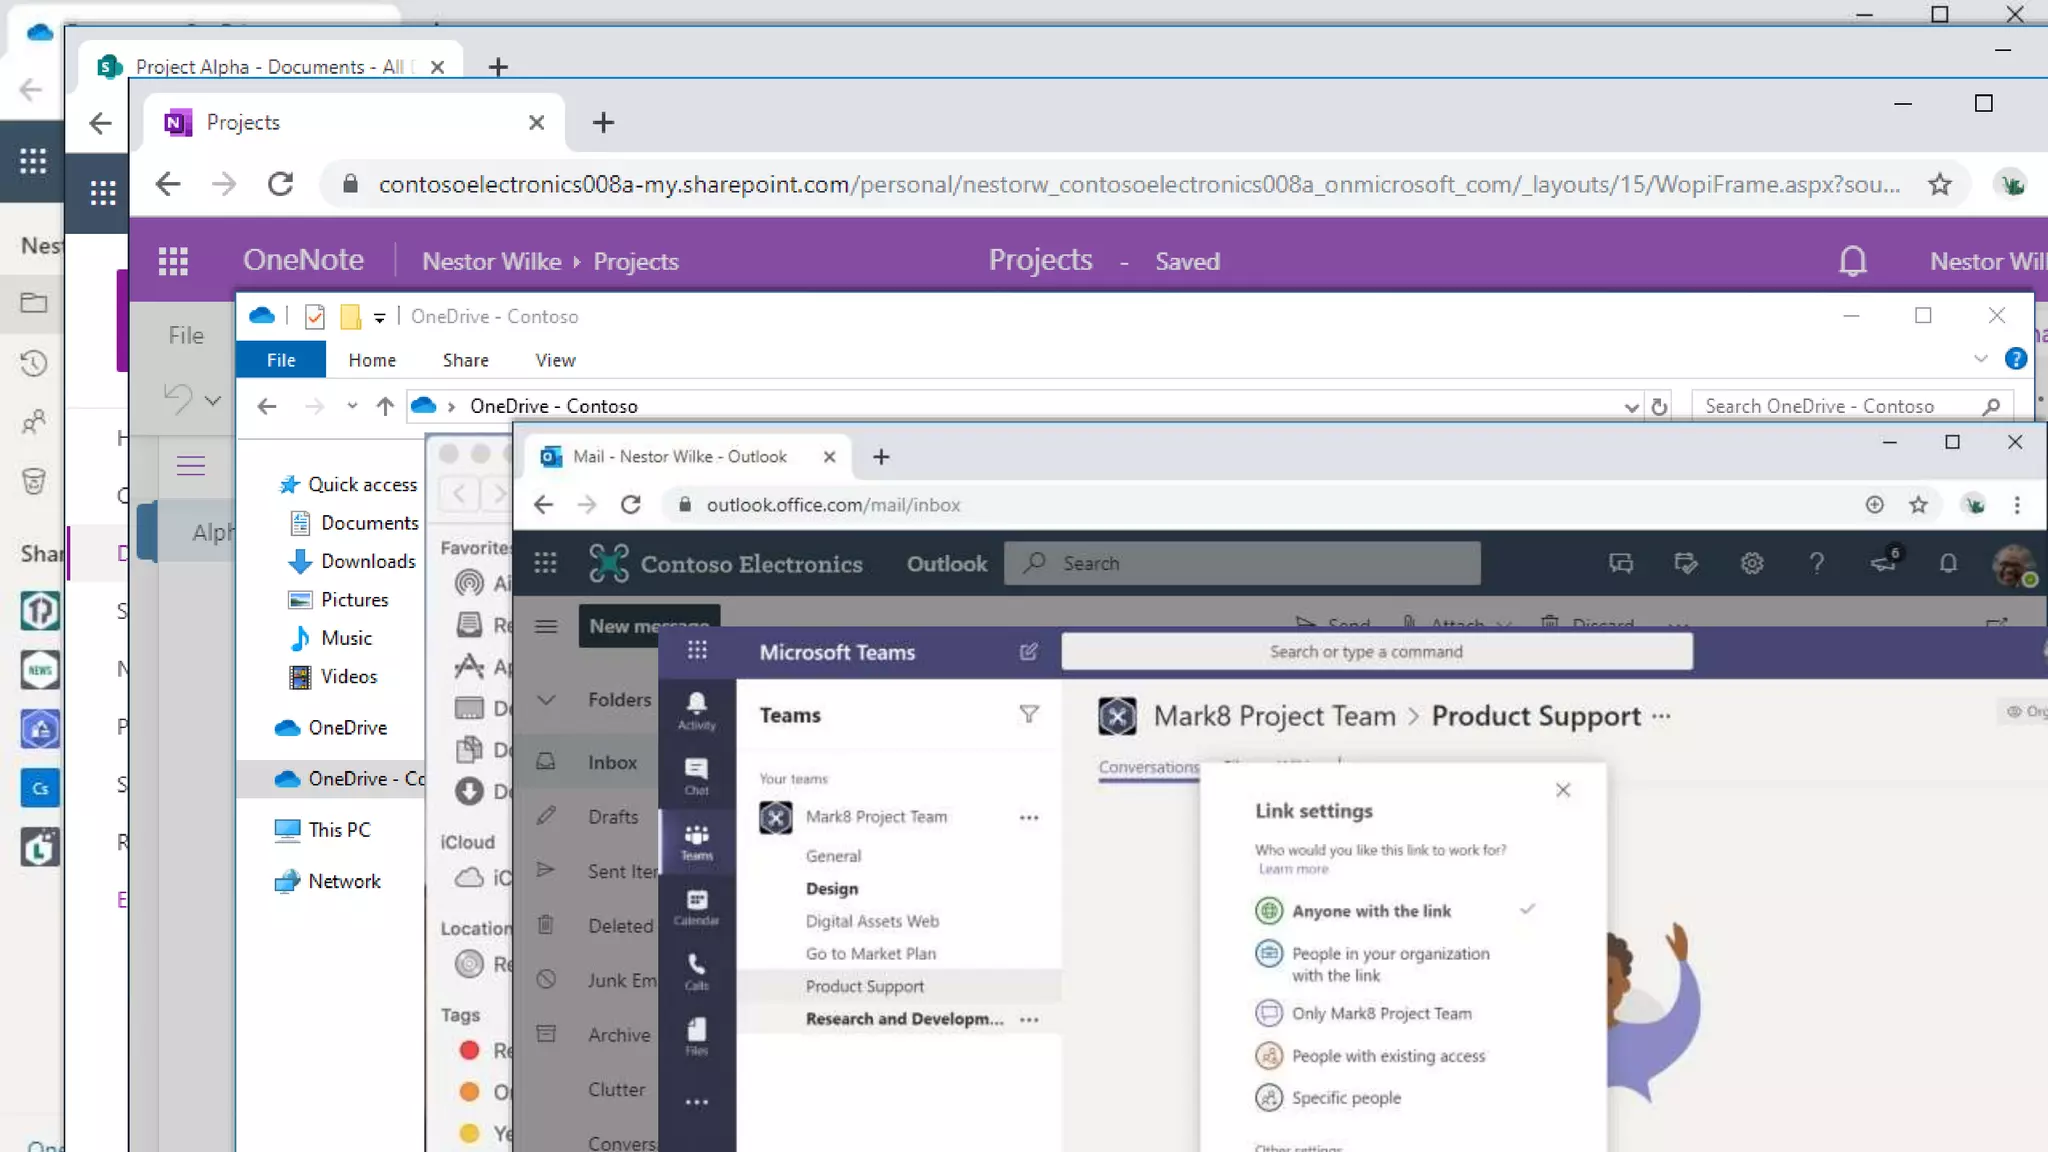Expand the OneDrive address bar dropdown
Viewport: 2048px width, 1152px height.
tap(1631, 407)
